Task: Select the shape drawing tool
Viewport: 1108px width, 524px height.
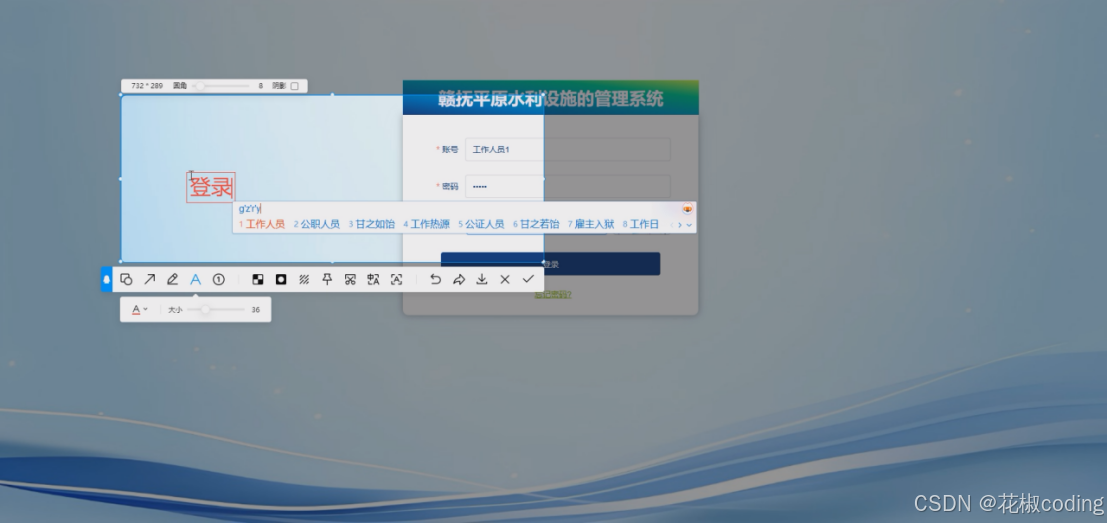Action: tap(126, 280)
